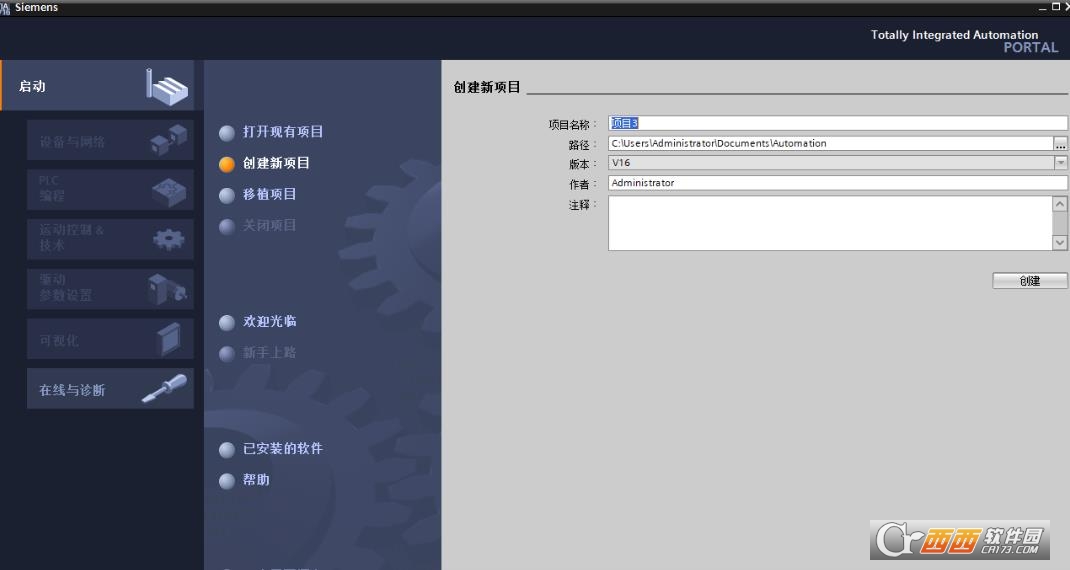This screenshot has width=1070, height=570.
Task: Open the 欢迎光临 link
Action: 270,321
